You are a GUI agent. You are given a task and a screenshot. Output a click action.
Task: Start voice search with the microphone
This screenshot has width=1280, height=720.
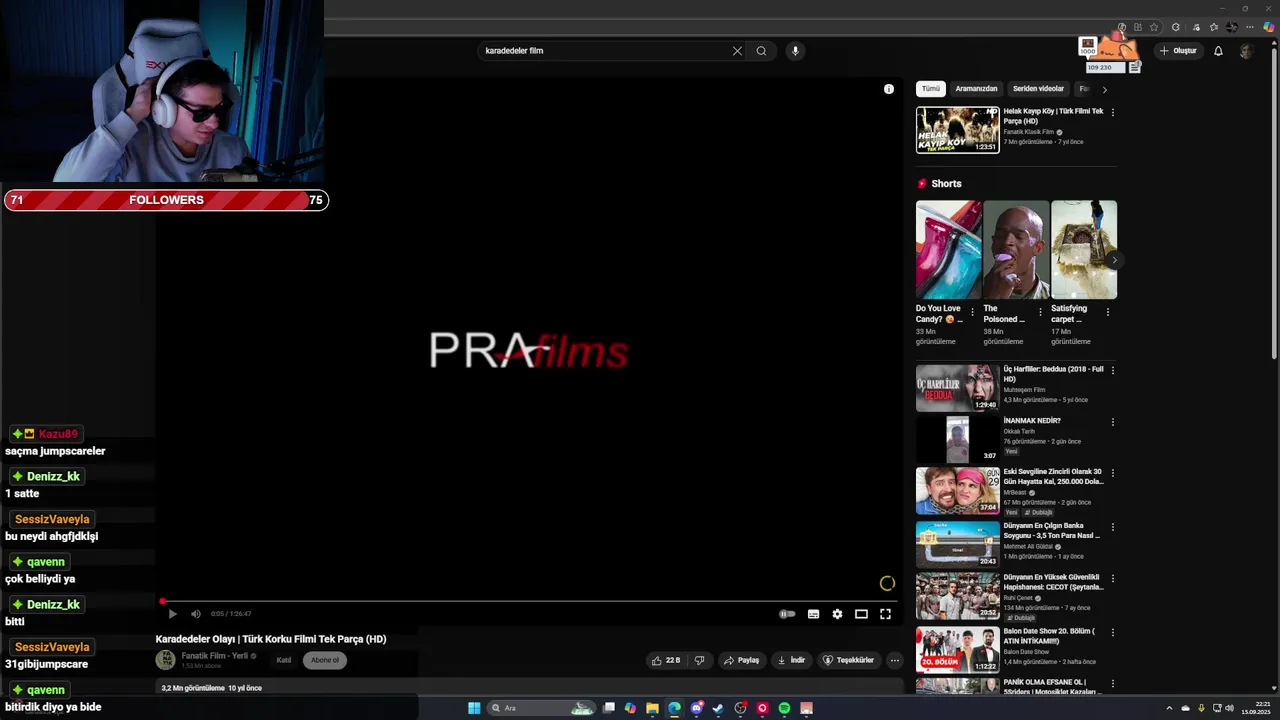[795, 51]
